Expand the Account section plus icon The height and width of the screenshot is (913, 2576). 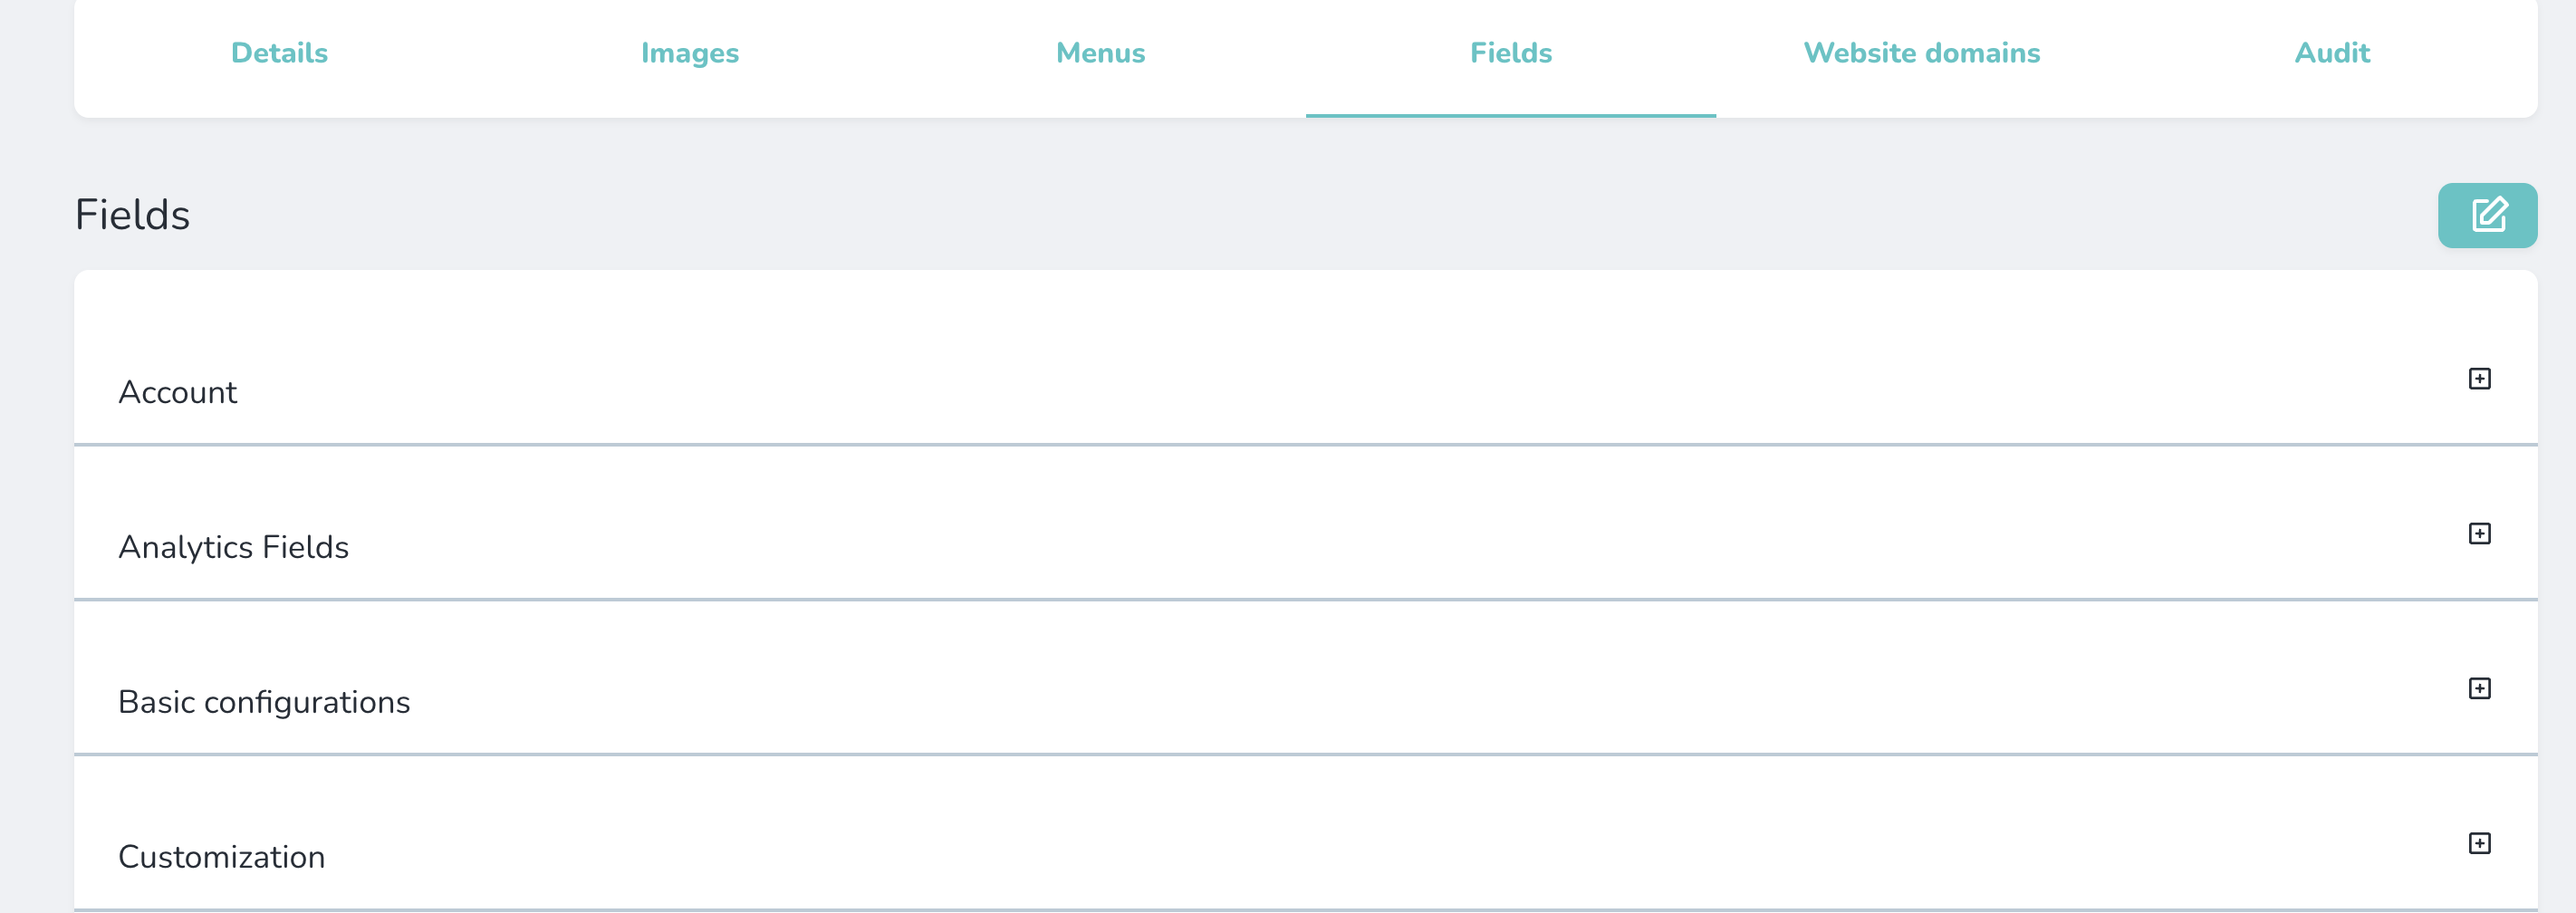coord(2479,379)
